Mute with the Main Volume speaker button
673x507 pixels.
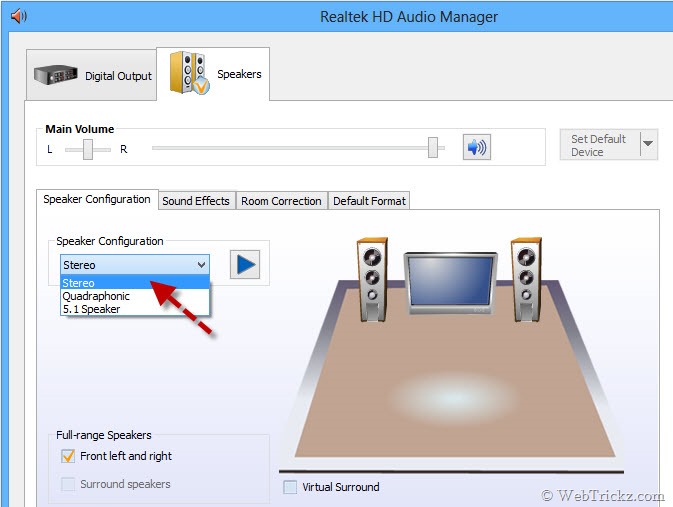pos(476,147)
